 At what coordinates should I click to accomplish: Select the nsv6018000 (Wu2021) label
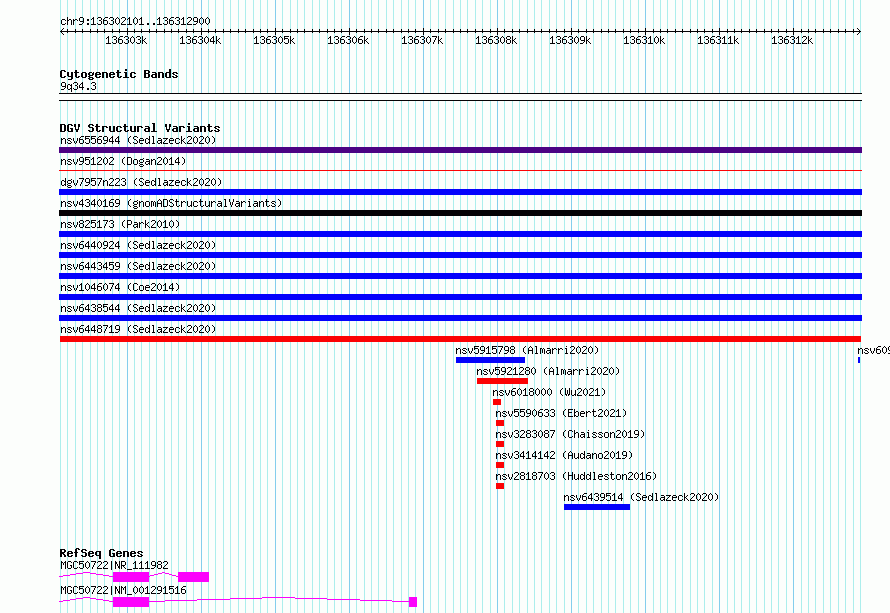pos(549,392)
